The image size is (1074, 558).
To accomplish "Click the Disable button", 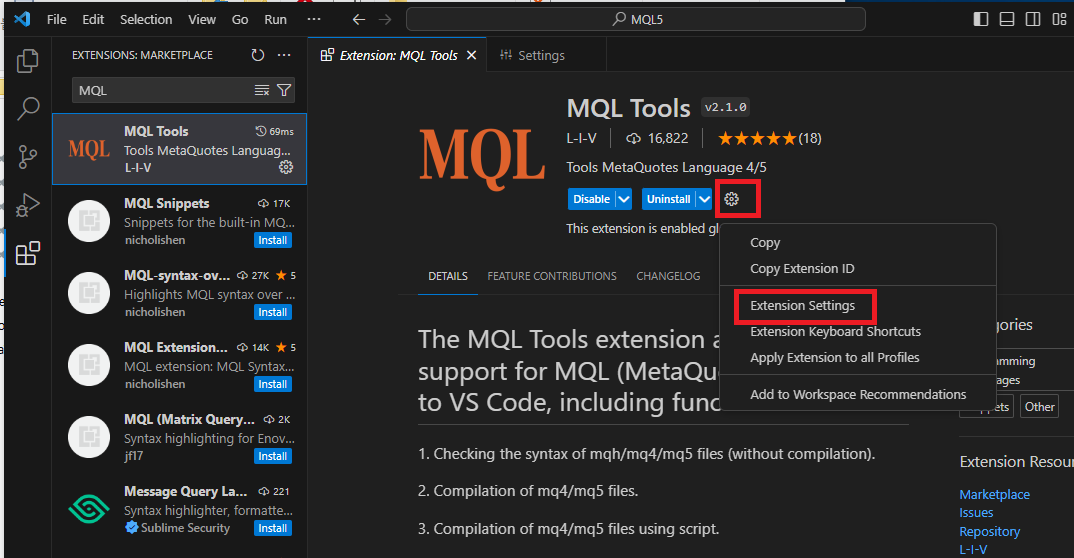I will point(591,199).
